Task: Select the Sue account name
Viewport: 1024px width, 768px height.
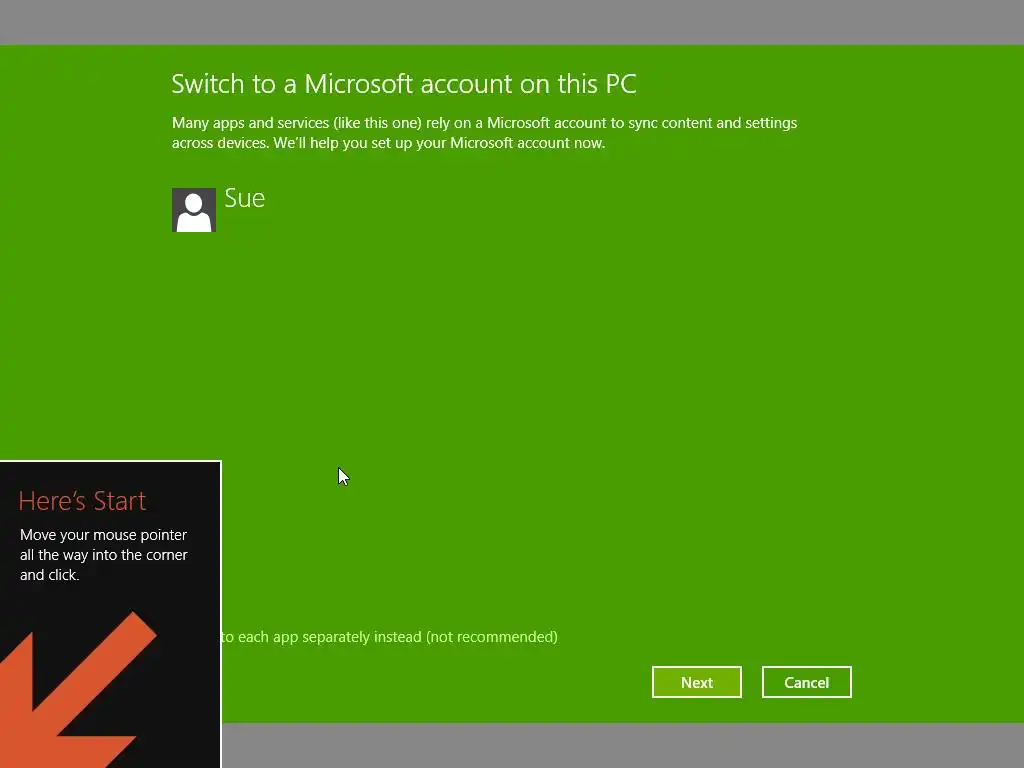Action: click(245, 198)
